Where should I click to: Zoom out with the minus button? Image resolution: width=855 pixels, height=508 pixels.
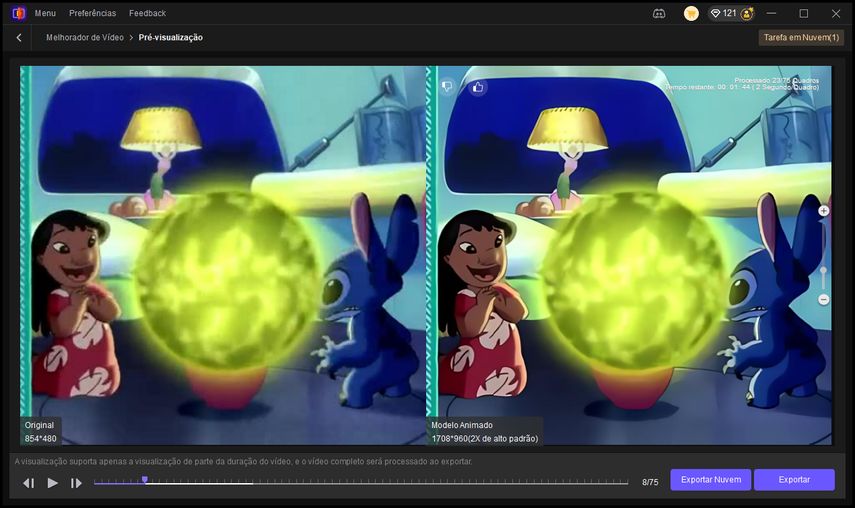click(x=823, y=299)
